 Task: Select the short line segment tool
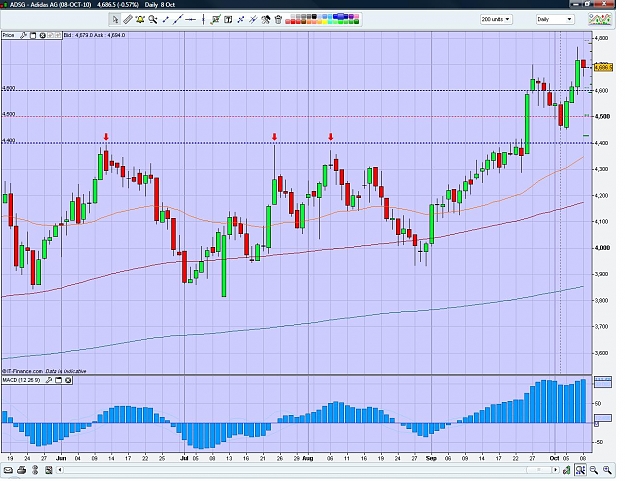(165, 19)
